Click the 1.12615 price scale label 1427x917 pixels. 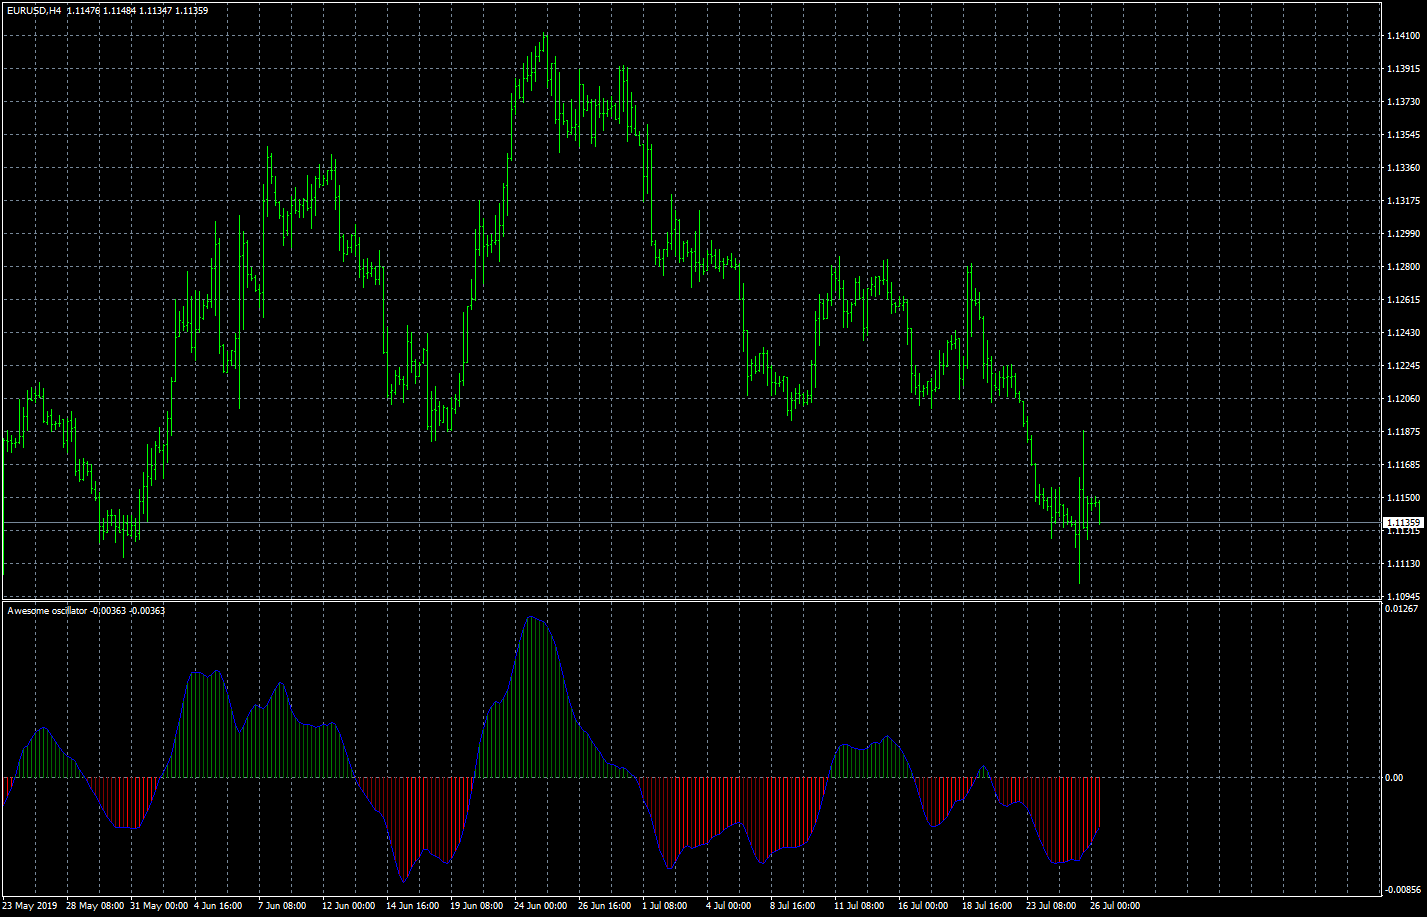point(1403,300)
